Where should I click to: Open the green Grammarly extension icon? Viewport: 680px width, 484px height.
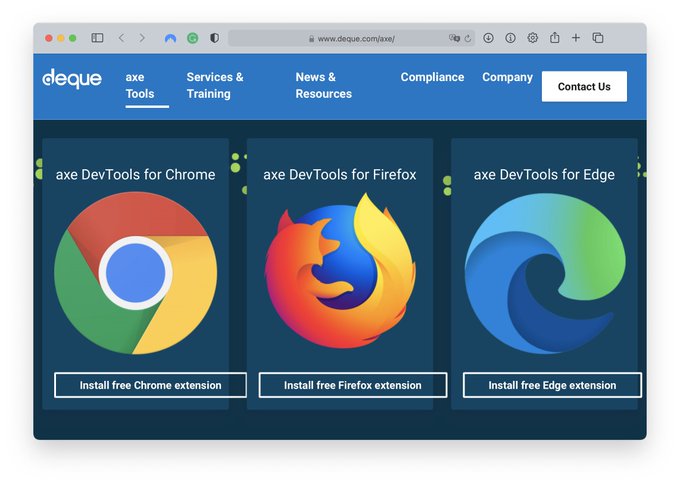193,39
